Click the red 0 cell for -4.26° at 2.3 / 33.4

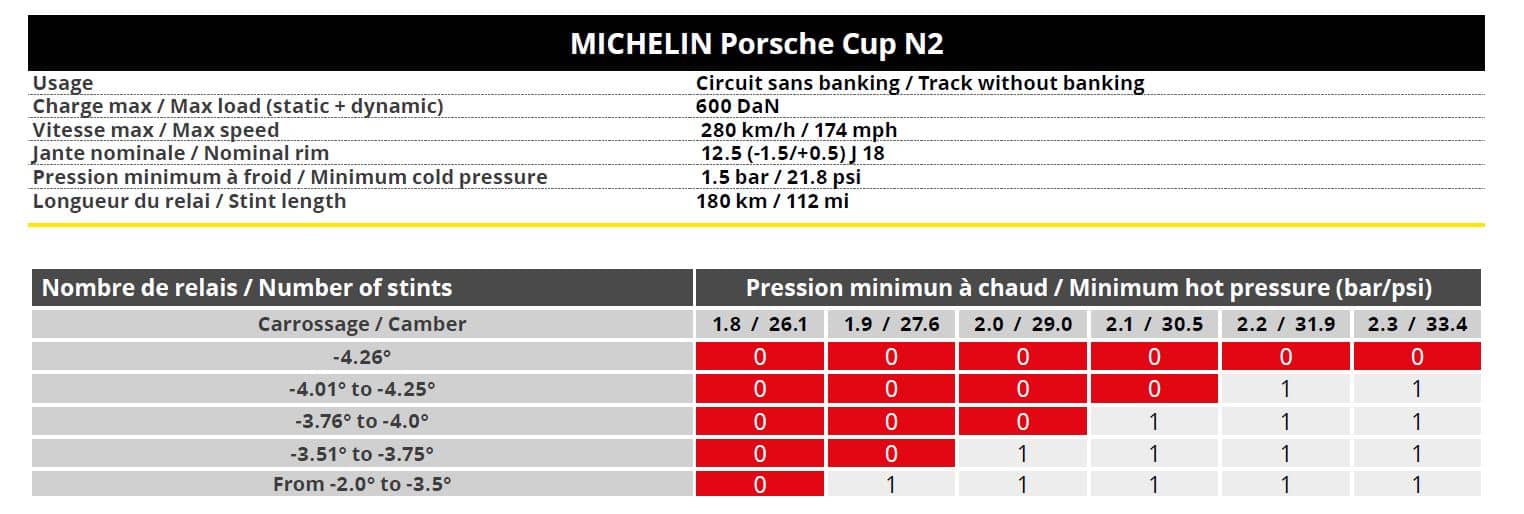pyautogui.click(x=1416, y=356)
